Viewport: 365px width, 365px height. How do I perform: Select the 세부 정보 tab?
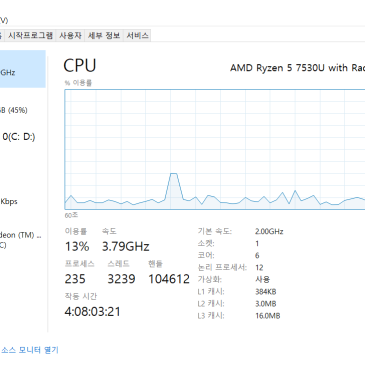click(104, 35)
